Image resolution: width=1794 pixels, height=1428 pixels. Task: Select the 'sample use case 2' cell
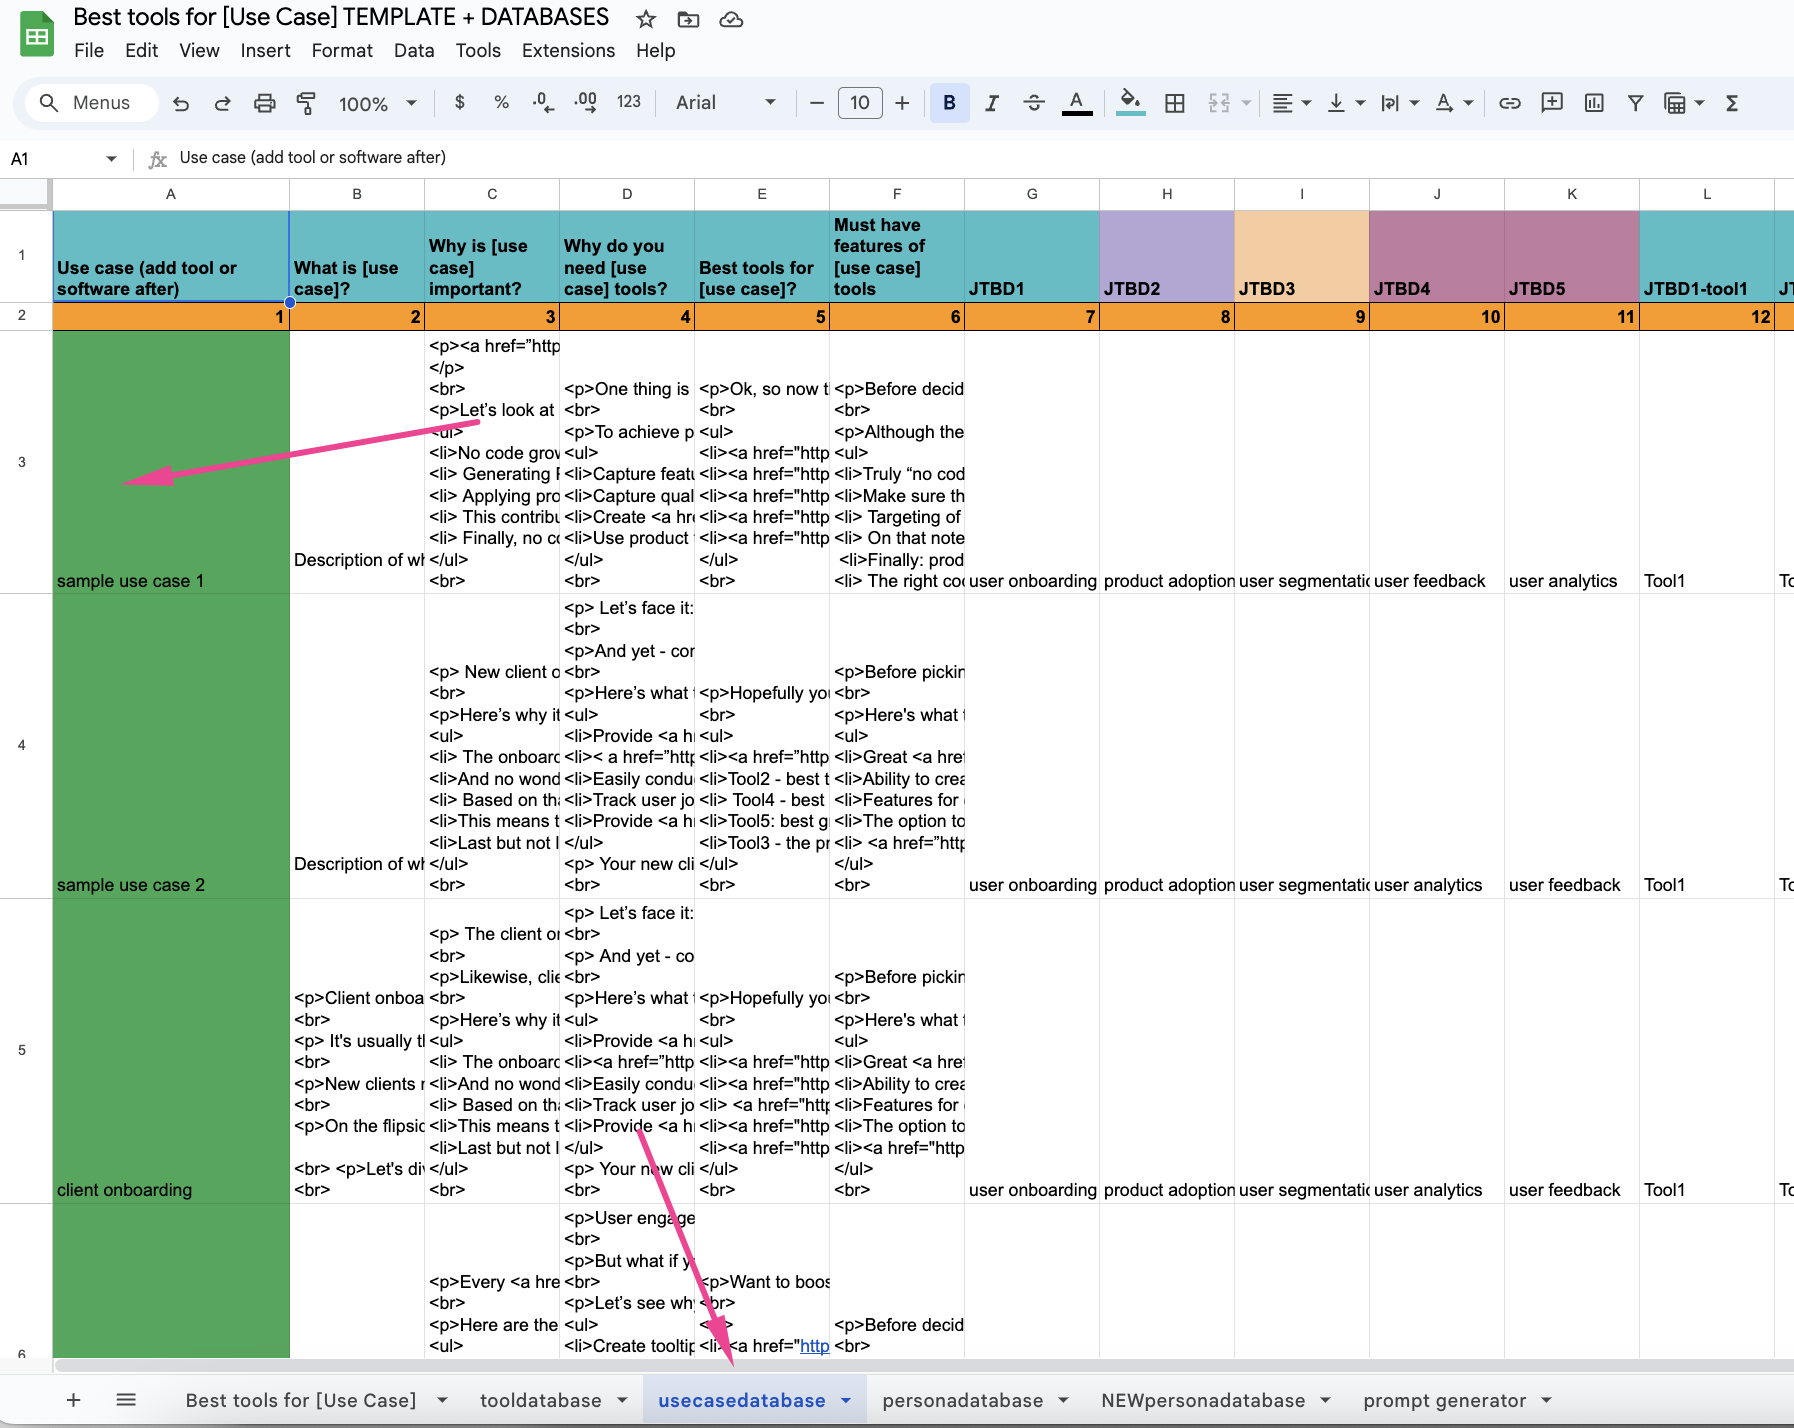tap(171, 746)
